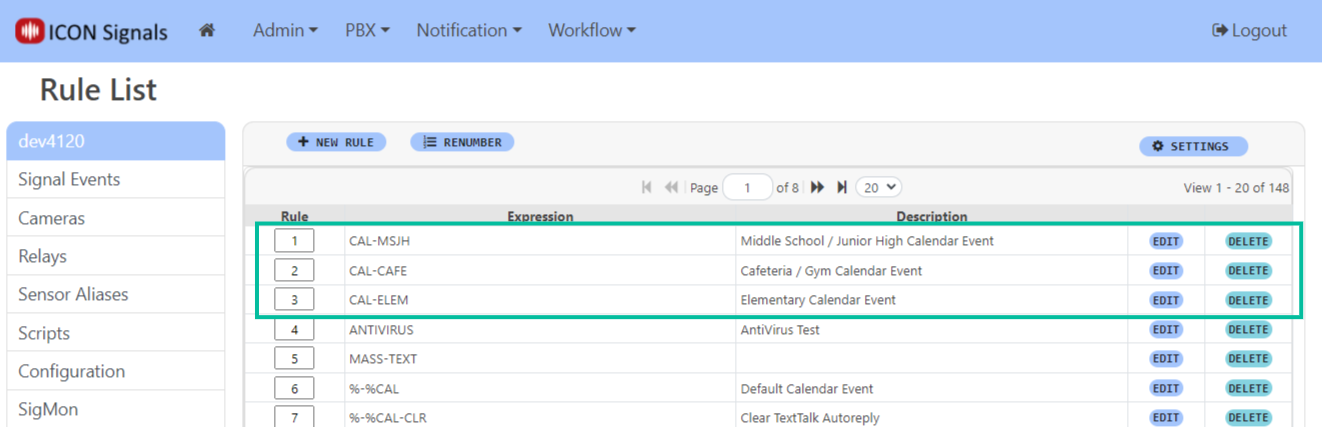
Task: Click 'AntiVirus Test' description
Action: (x=780, y=329)
